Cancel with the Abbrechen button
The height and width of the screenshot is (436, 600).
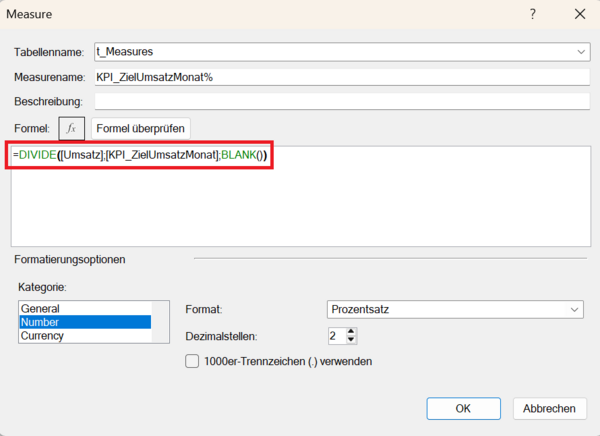point(549,408)
